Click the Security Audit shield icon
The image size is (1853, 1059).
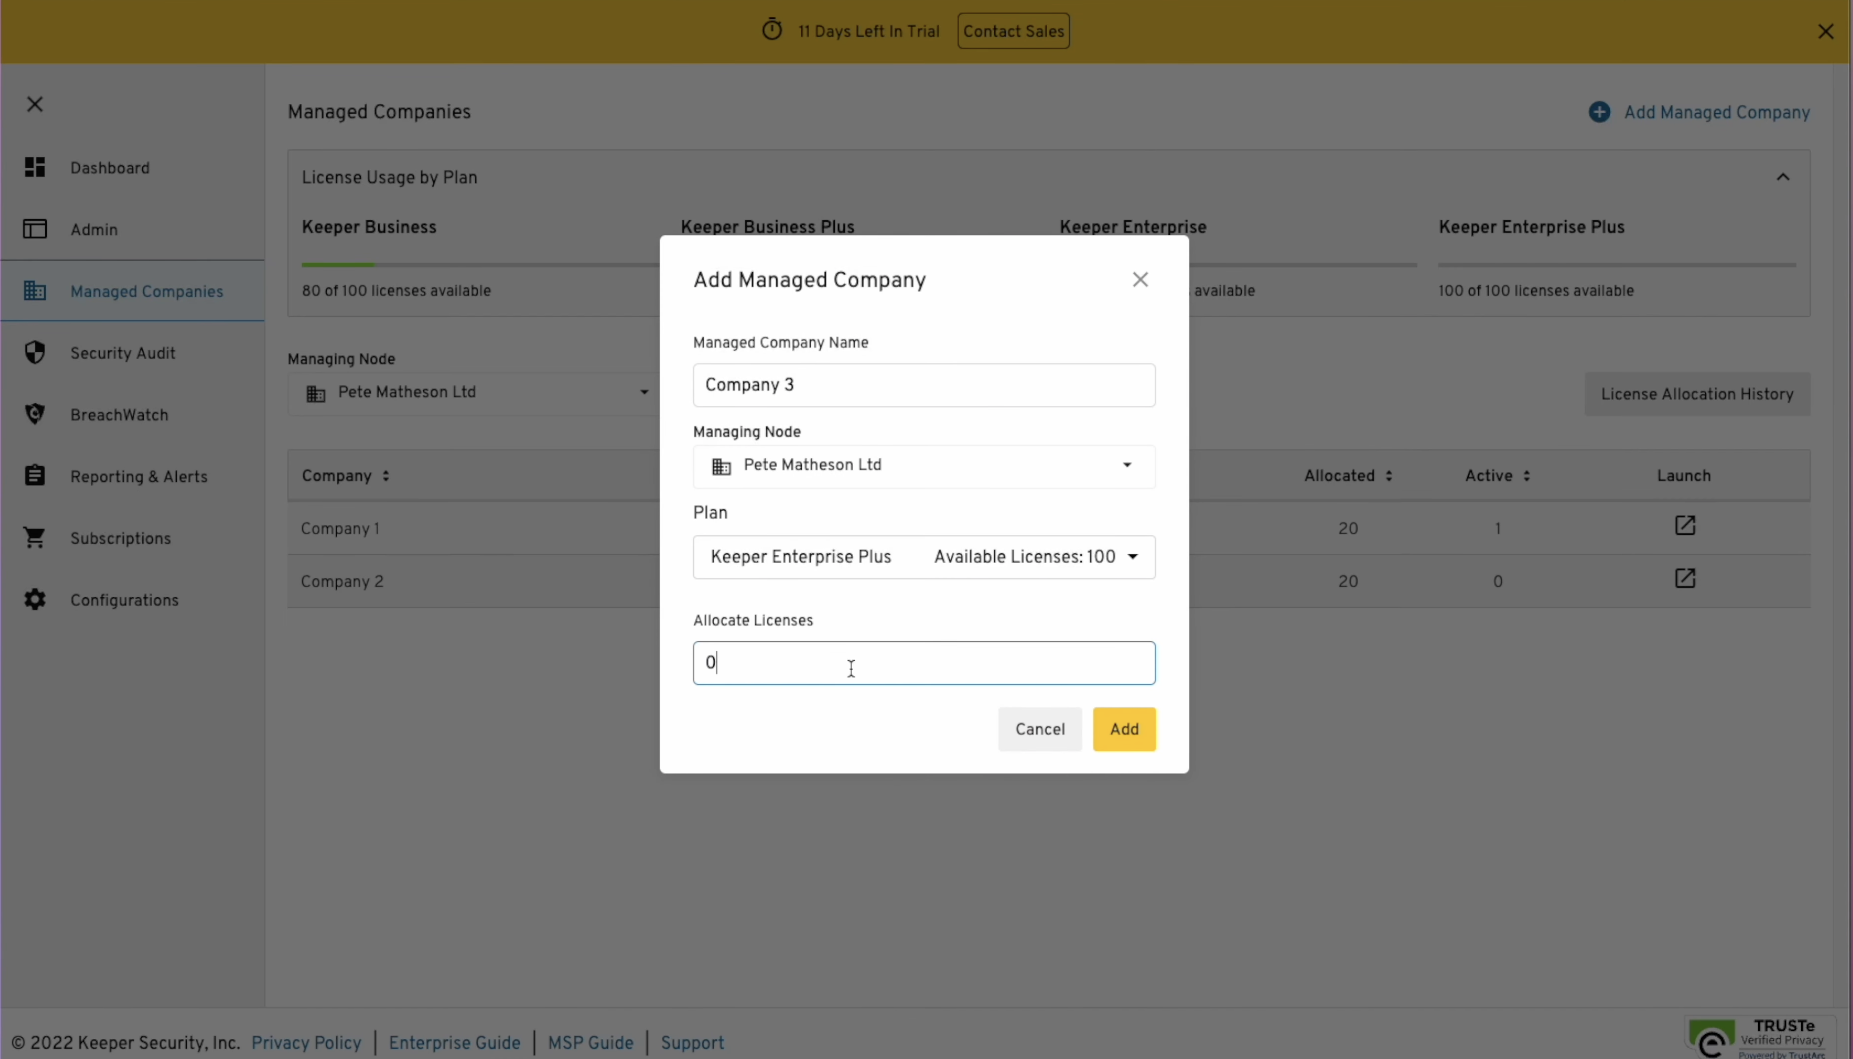(35, 352)
